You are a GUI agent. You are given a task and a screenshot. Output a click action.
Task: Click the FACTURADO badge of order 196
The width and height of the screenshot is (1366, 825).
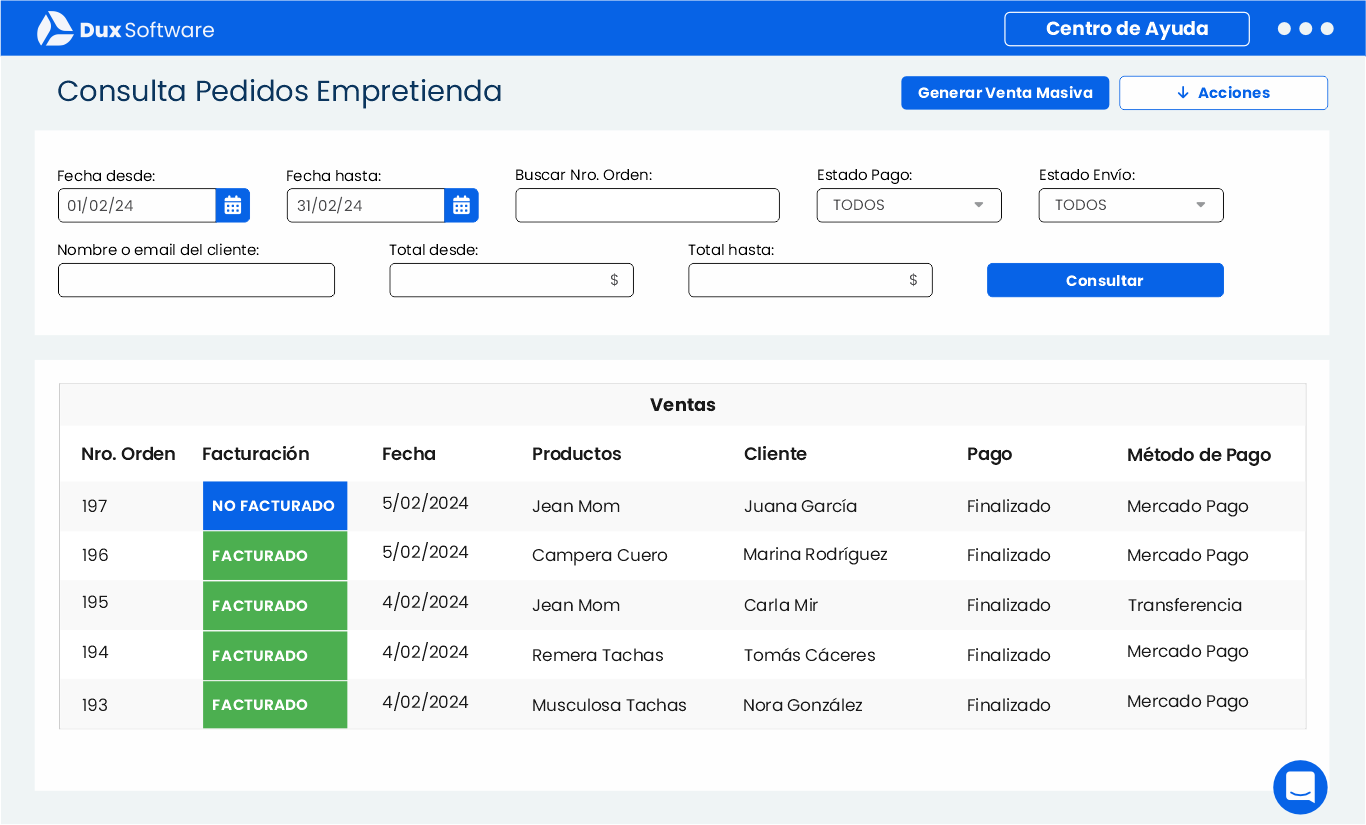pos(275,555)
